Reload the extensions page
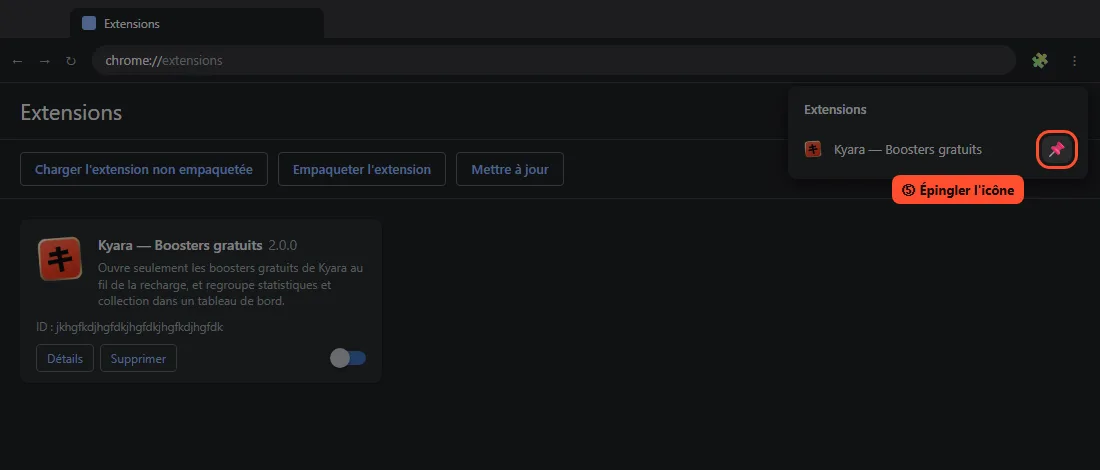1100x470 pixels. pyautogui.click(x=71, y=61)
